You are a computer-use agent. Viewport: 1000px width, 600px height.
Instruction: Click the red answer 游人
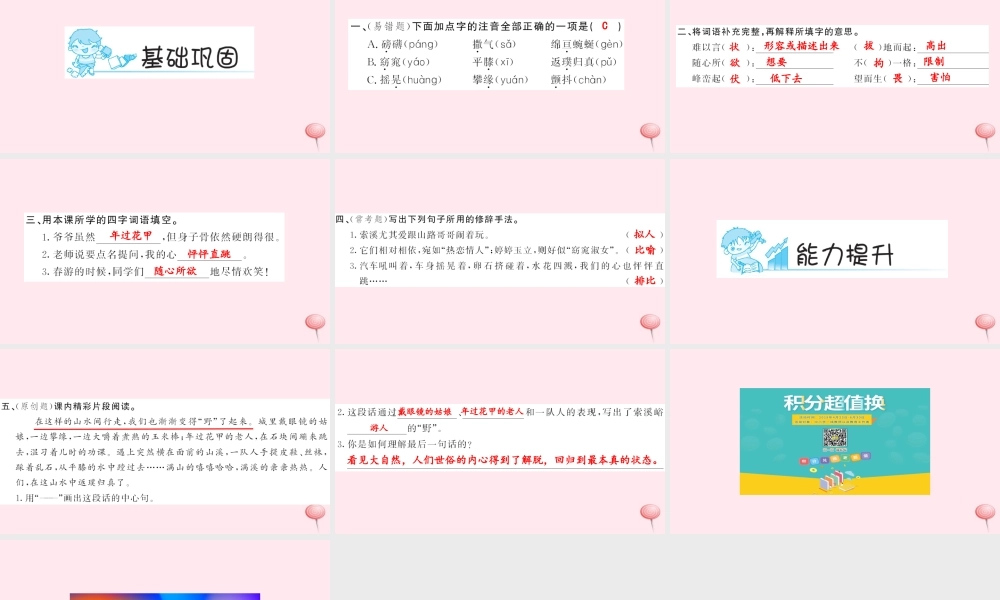[x=379, y=428]
